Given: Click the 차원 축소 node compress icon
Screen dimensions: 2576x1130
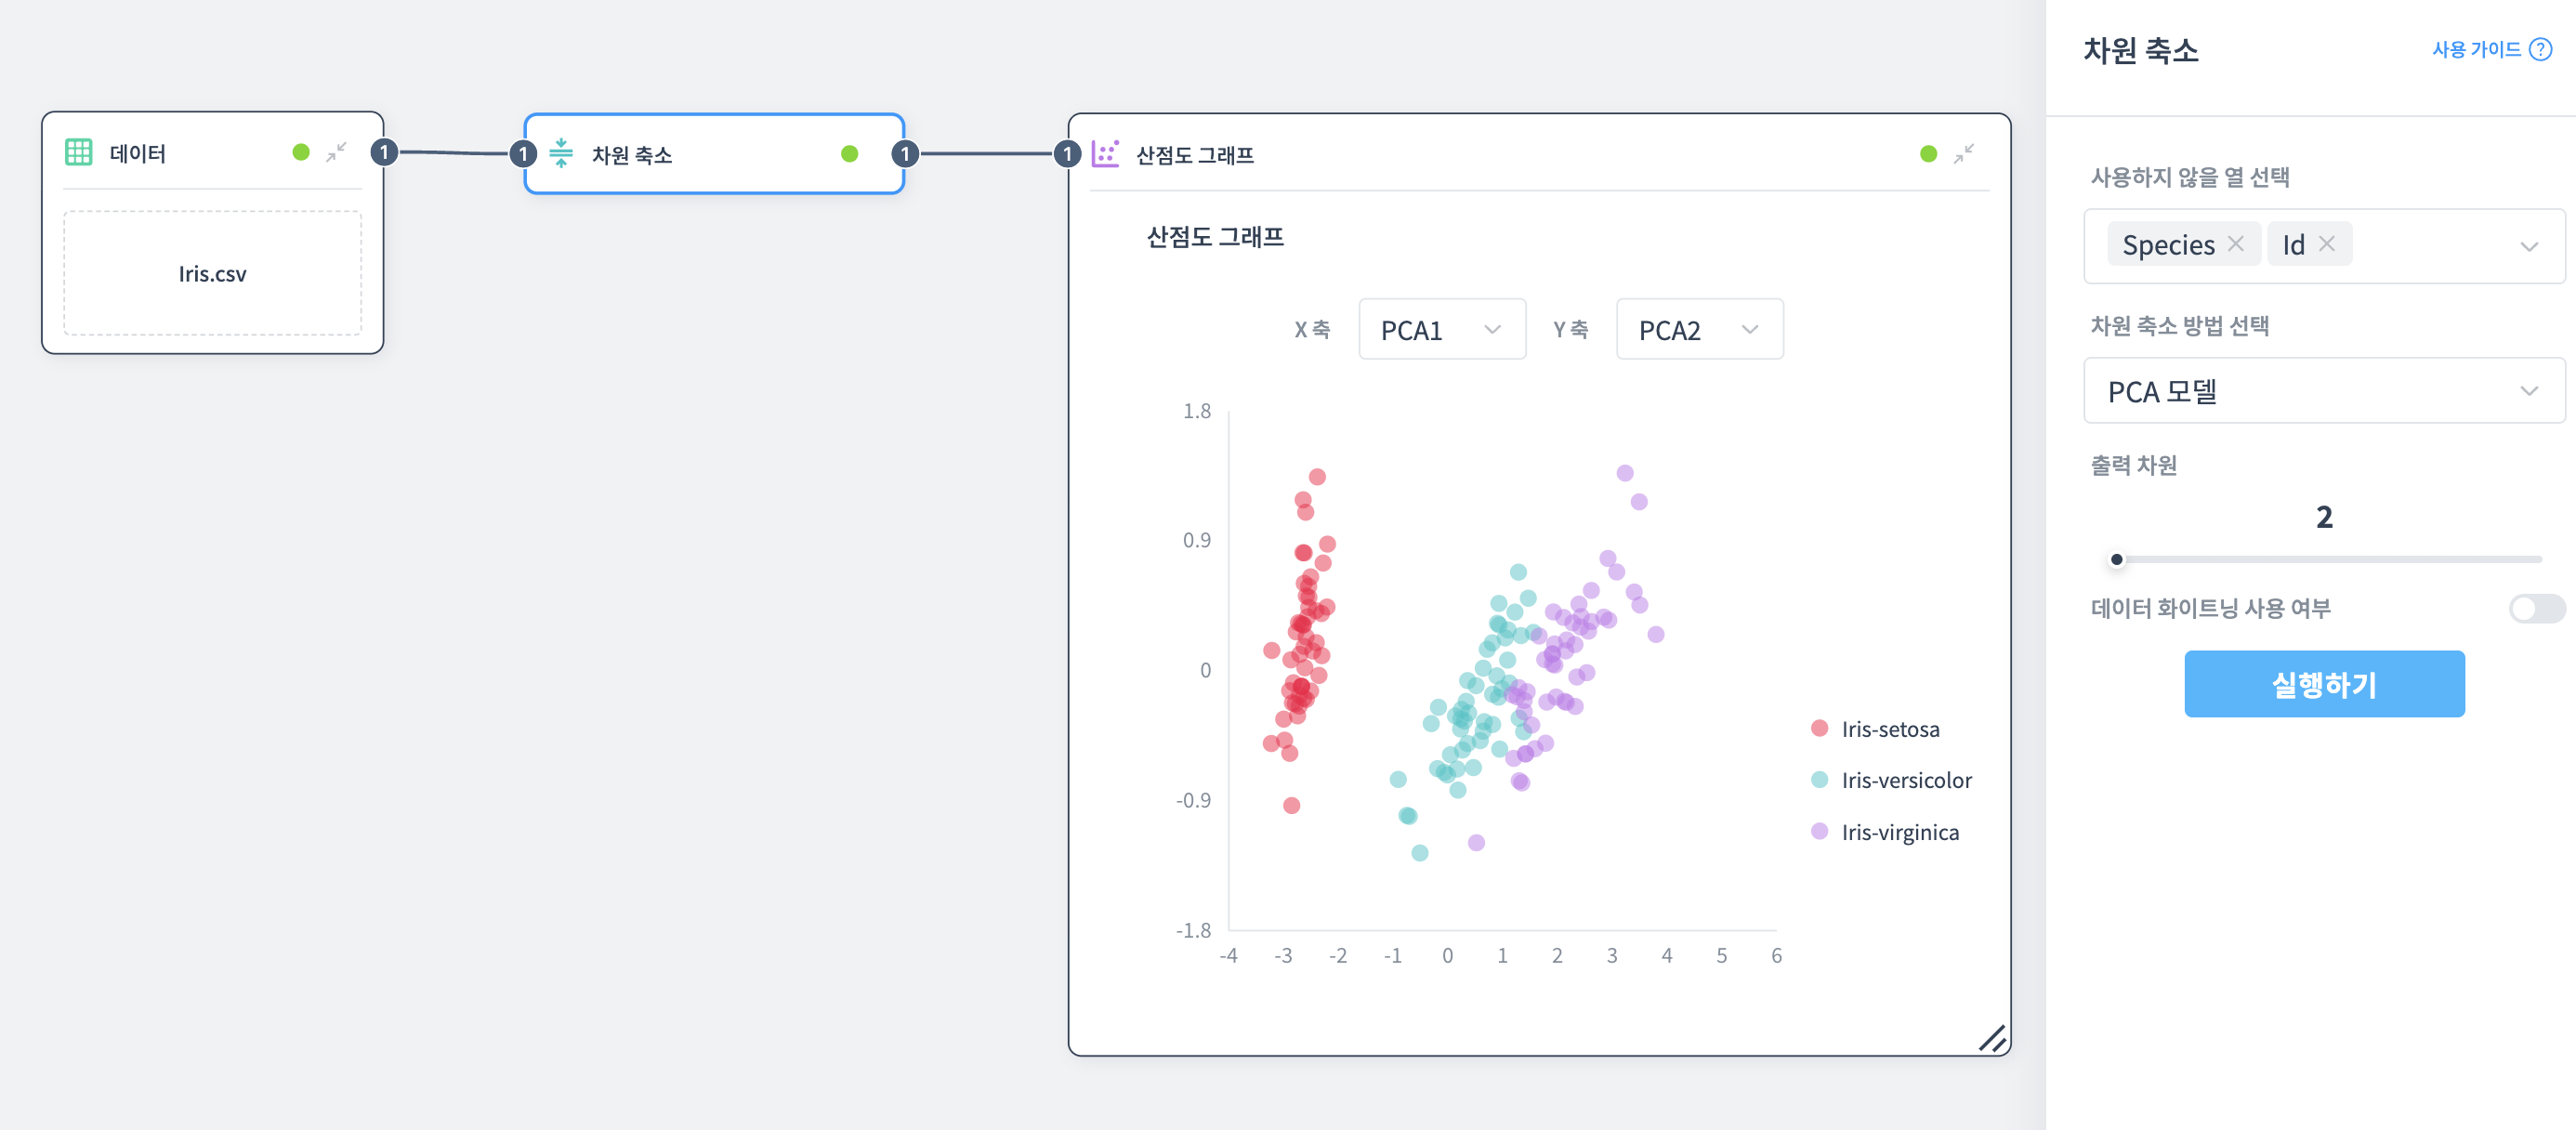Looking at the screenshot, I should click(561, 153).
